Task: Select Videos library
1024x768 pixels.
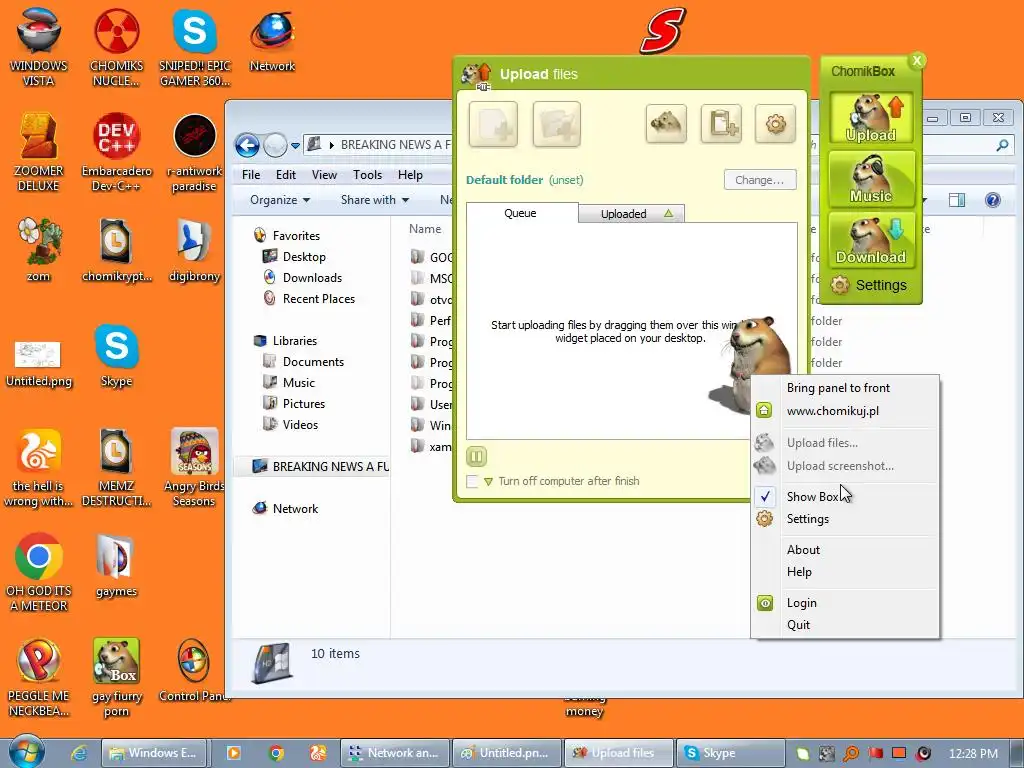Action: coord(300,424)
